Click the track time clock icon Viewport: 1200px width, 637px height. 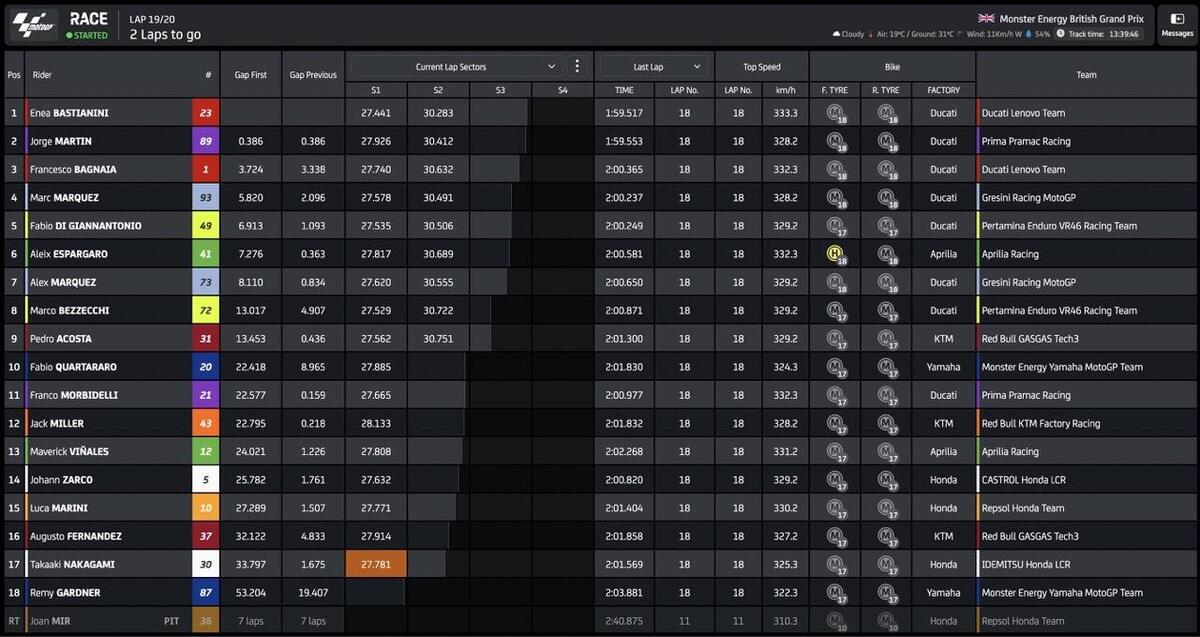[x=1060, y=34]
